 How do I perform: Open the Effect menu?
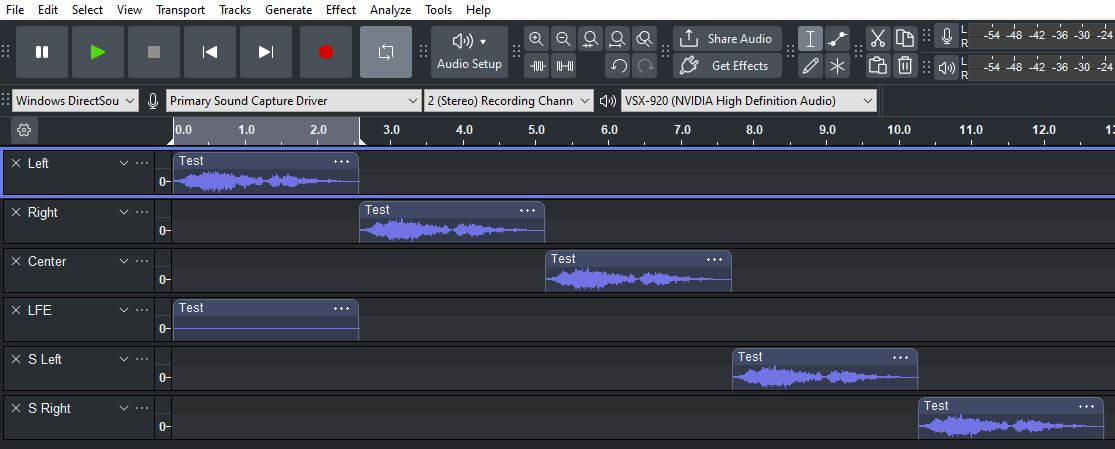[x=340, y=10]
